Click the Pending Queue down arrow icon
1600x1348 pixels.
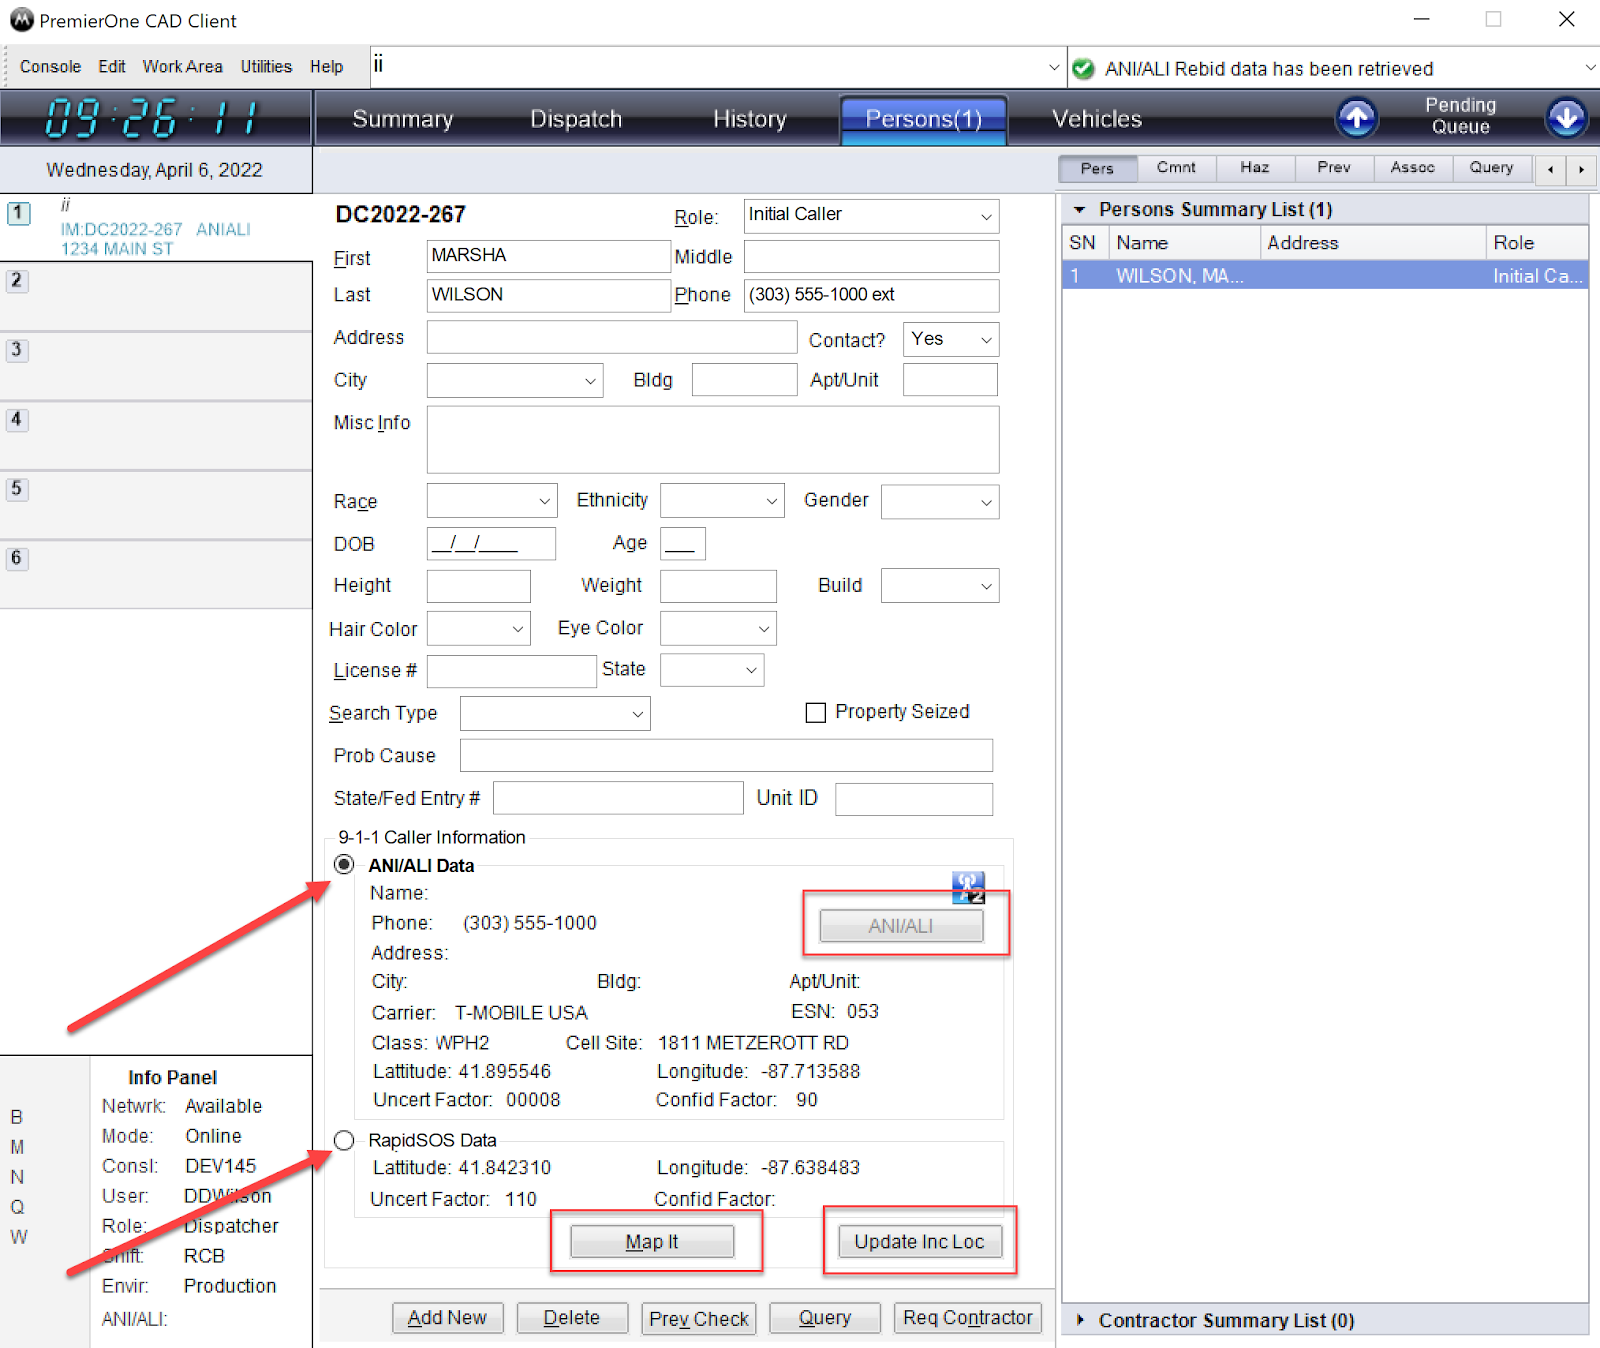1566,118
